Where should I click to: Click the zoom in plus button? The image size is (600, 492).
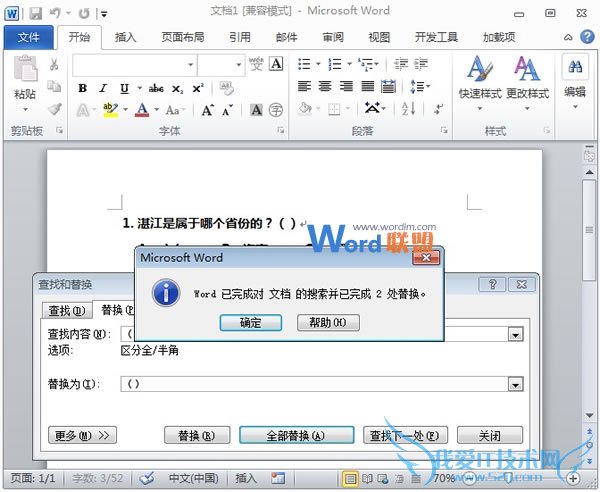point(573,477)
